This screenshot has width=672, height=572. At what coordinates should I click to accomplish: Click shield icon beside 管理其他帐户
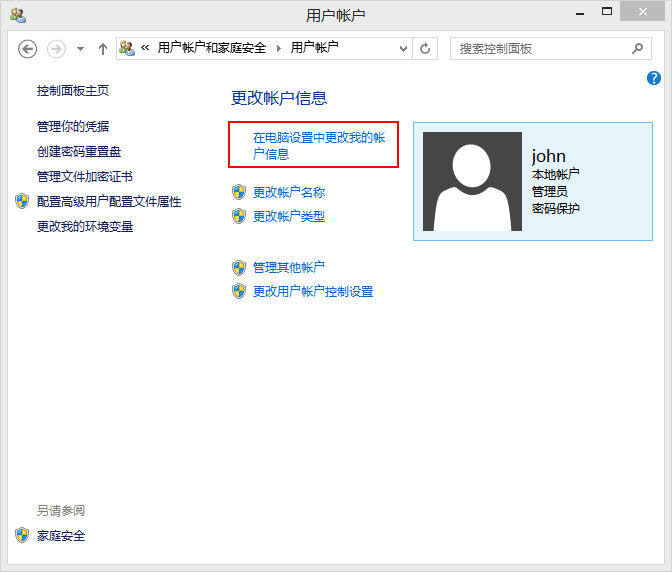[x=239, y=268]
